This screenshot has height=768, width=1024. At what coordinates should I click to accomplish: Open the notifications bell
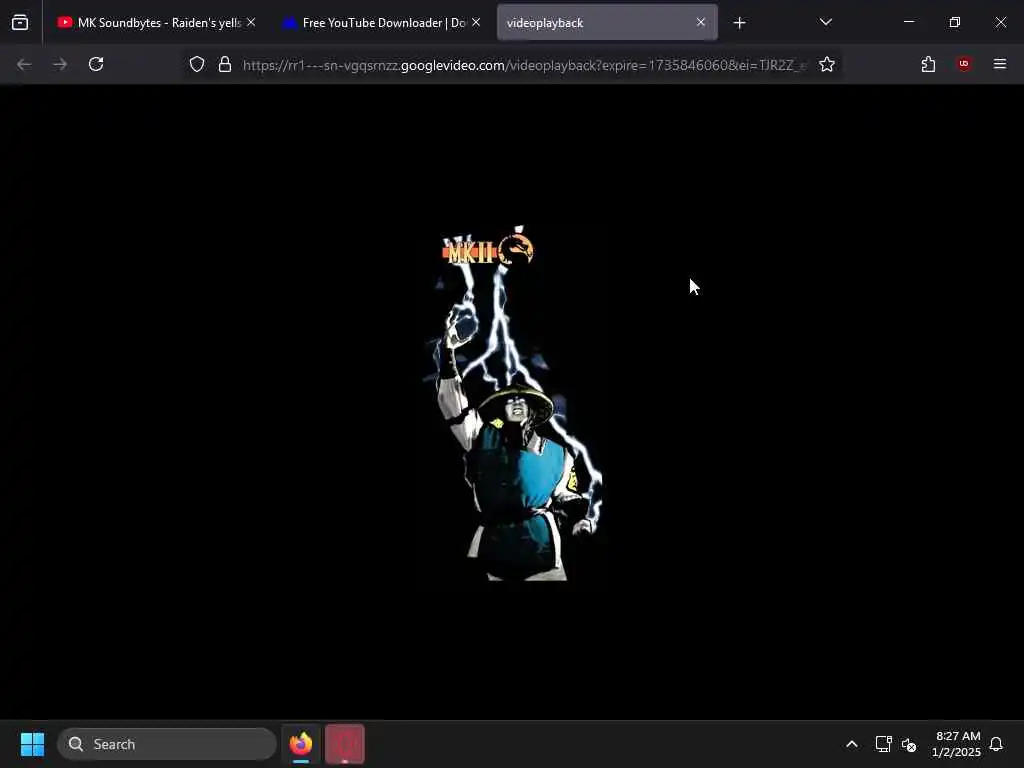[x=996, y=744]
